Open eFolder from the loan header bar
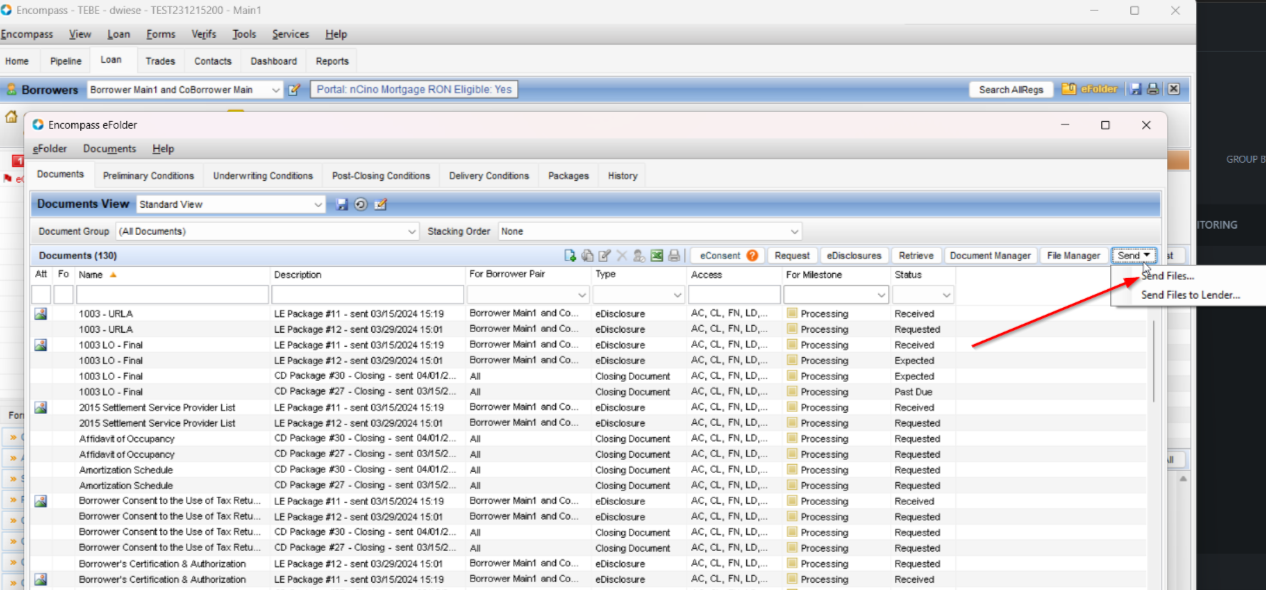Screen dimensions: 1266x590 tap(1090, 89)
